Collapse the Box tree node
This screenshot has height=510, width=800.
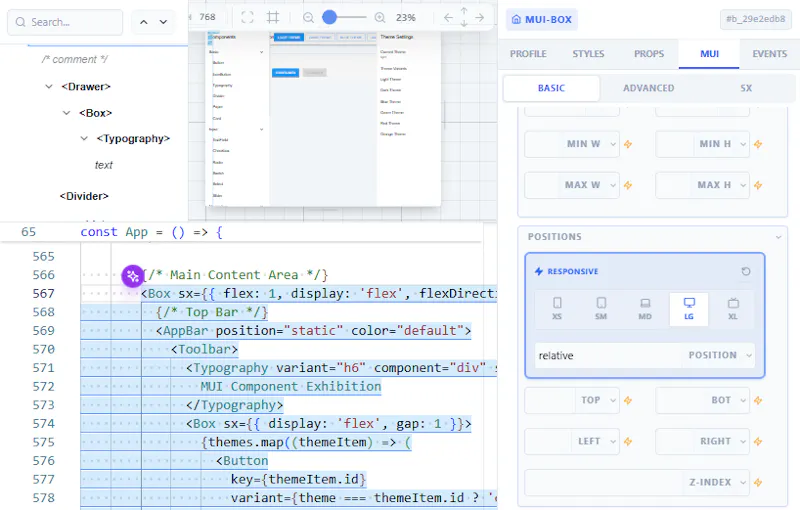click(x=66, y=113)
